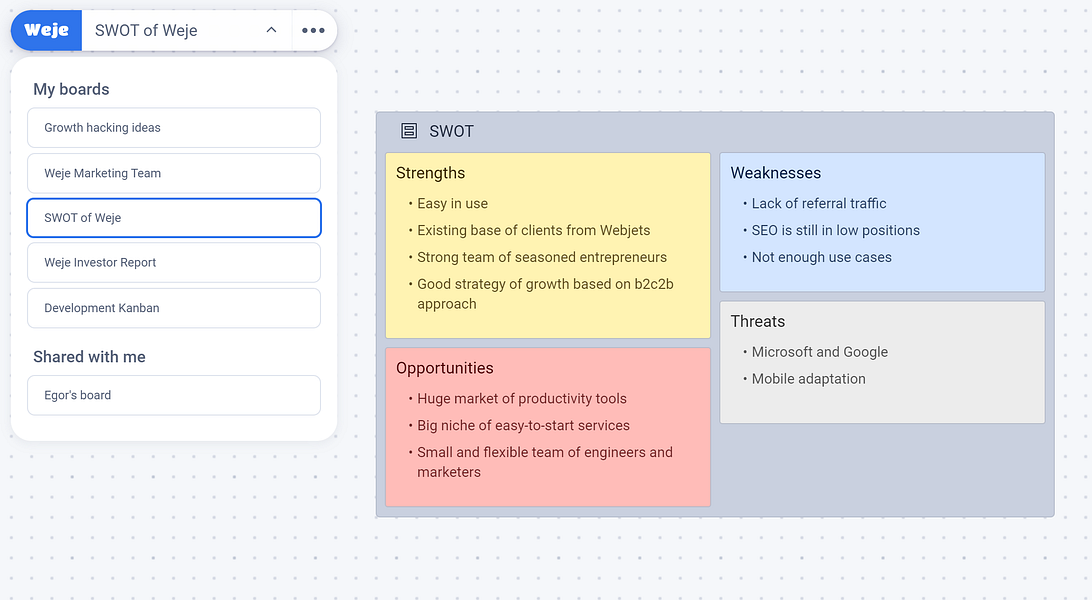The image size is (1092, 600).
Task: Click the Shared with me heading
Action: (89, 356)
